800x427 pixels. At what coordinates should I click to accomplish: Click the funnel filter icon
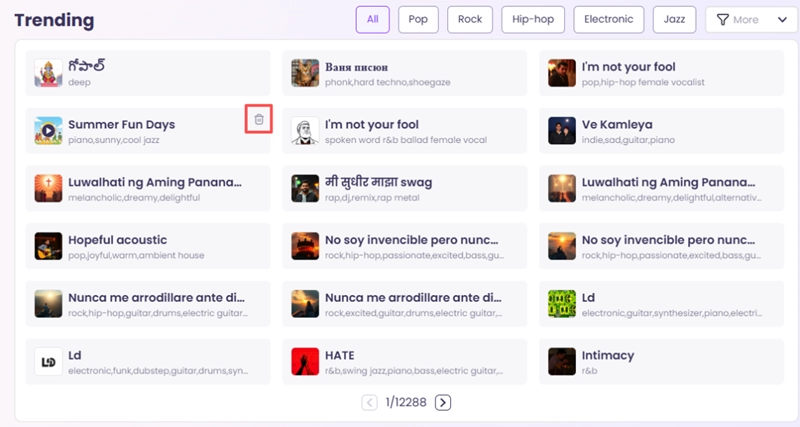723,20
